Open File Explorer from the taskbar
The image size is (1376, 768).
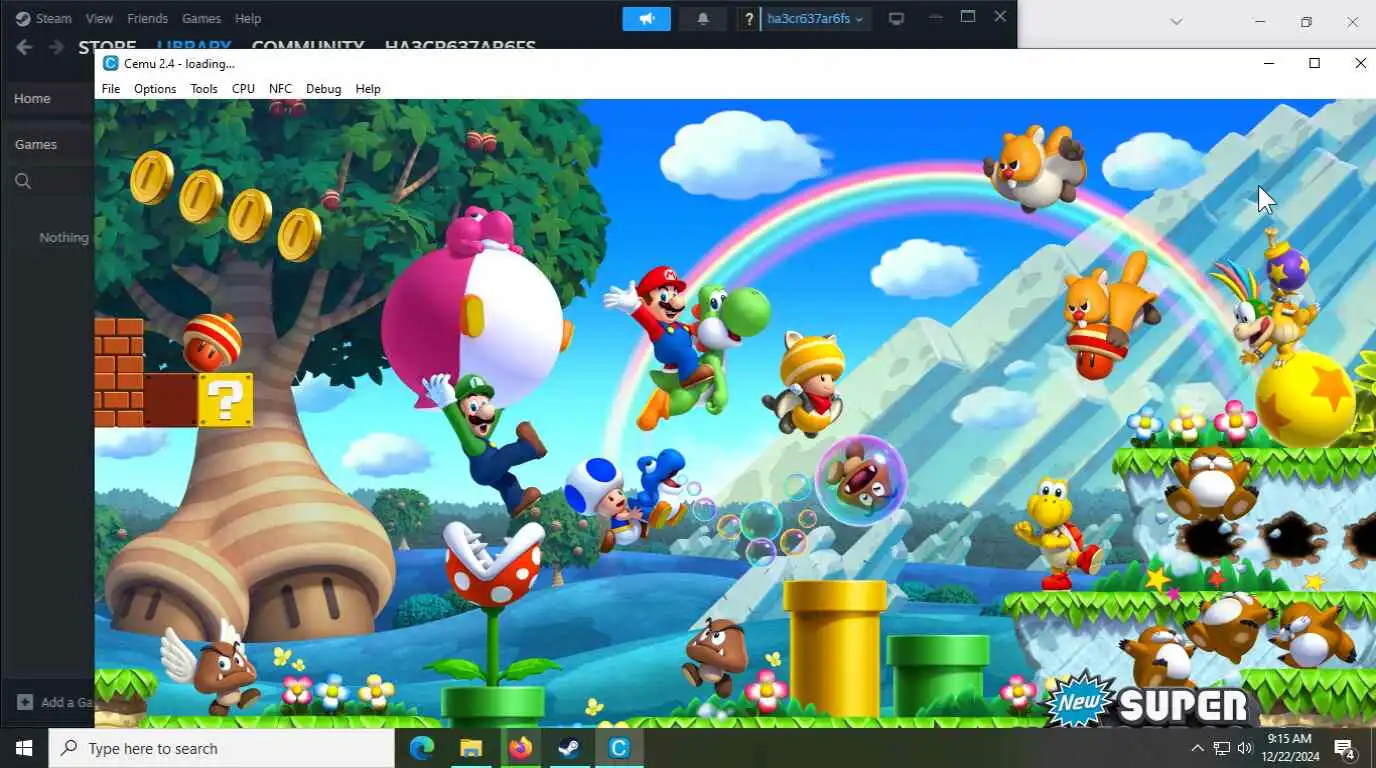click(x=471, y=748)
